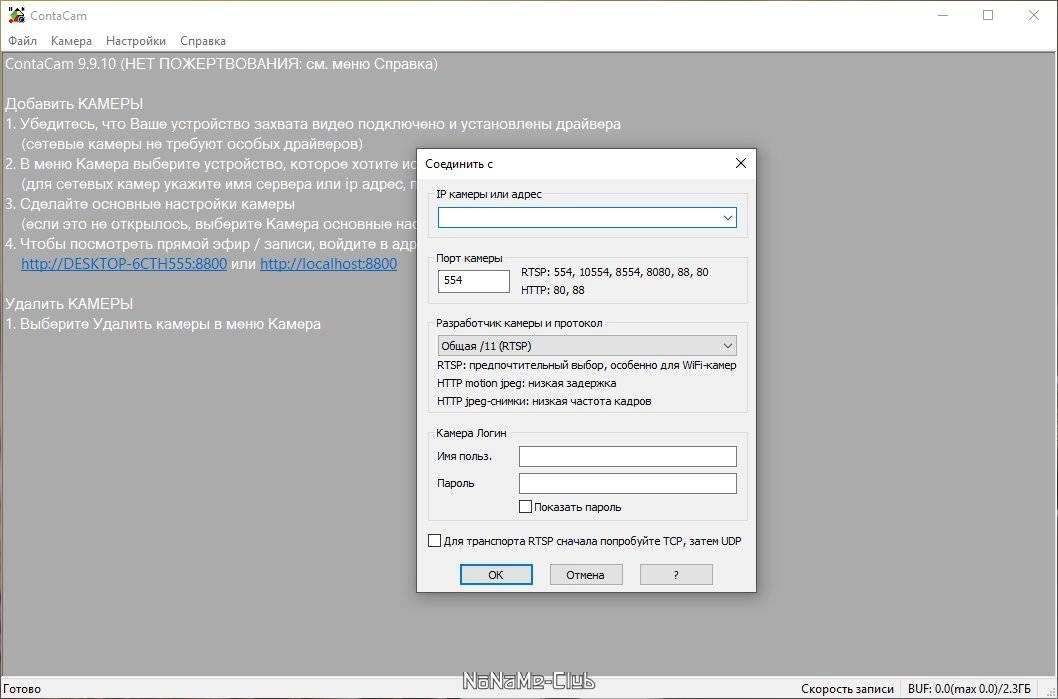Click the ContaCam app icon in title bar
This screenshot has height=699, width=1058.
click(x=16, y=15)
